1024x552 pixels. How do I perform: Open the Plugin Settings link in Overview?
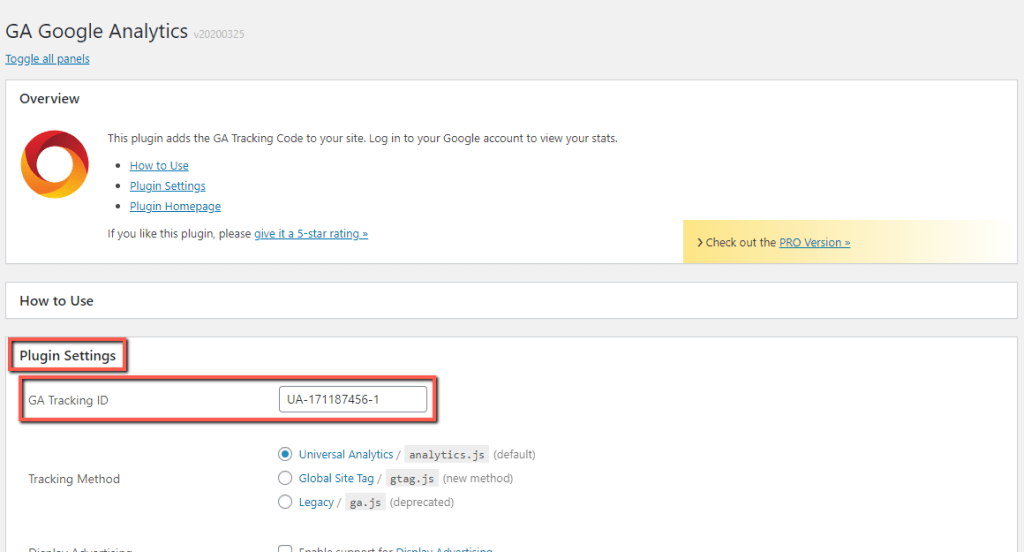167,186
